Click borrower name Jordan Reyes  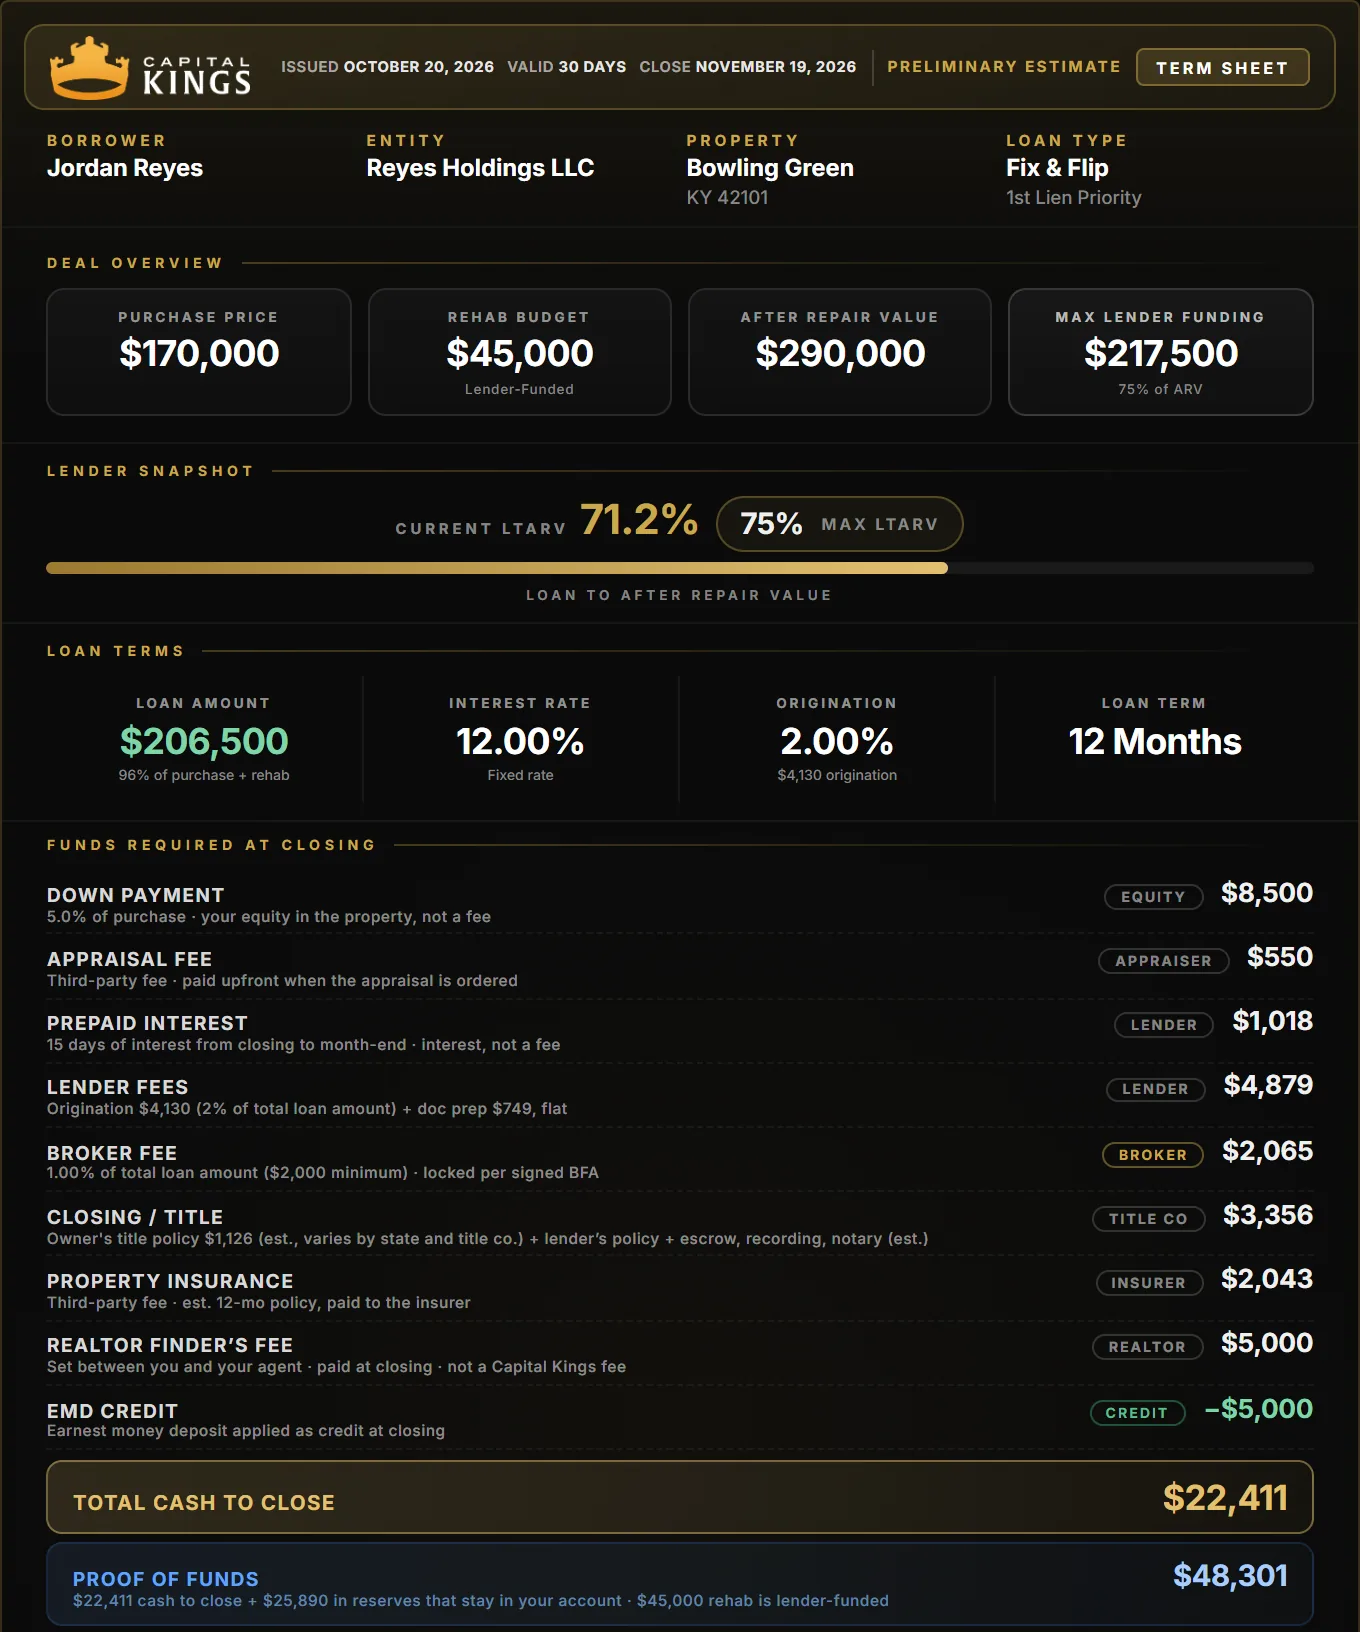(125, 168)
